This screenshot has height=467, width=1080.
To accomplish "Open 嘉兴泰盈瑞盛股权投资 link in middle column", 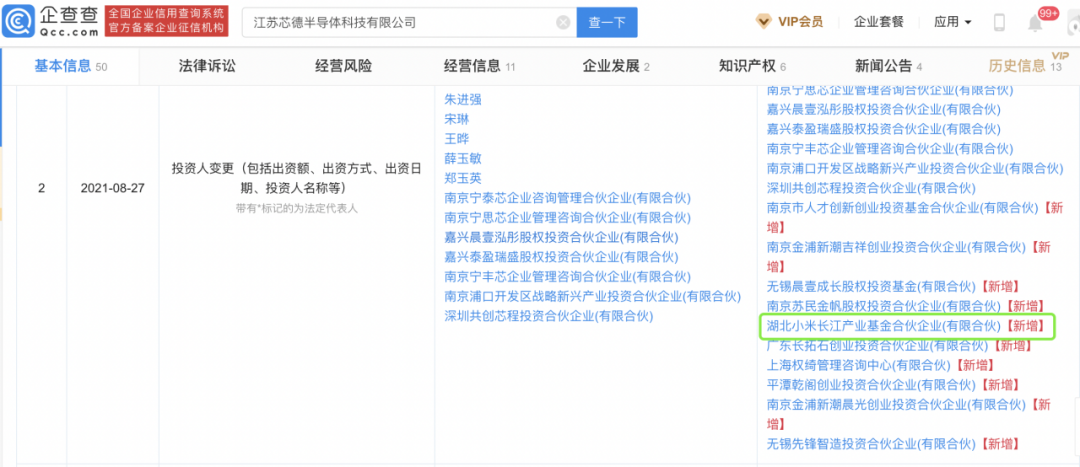I will [561, 257].
